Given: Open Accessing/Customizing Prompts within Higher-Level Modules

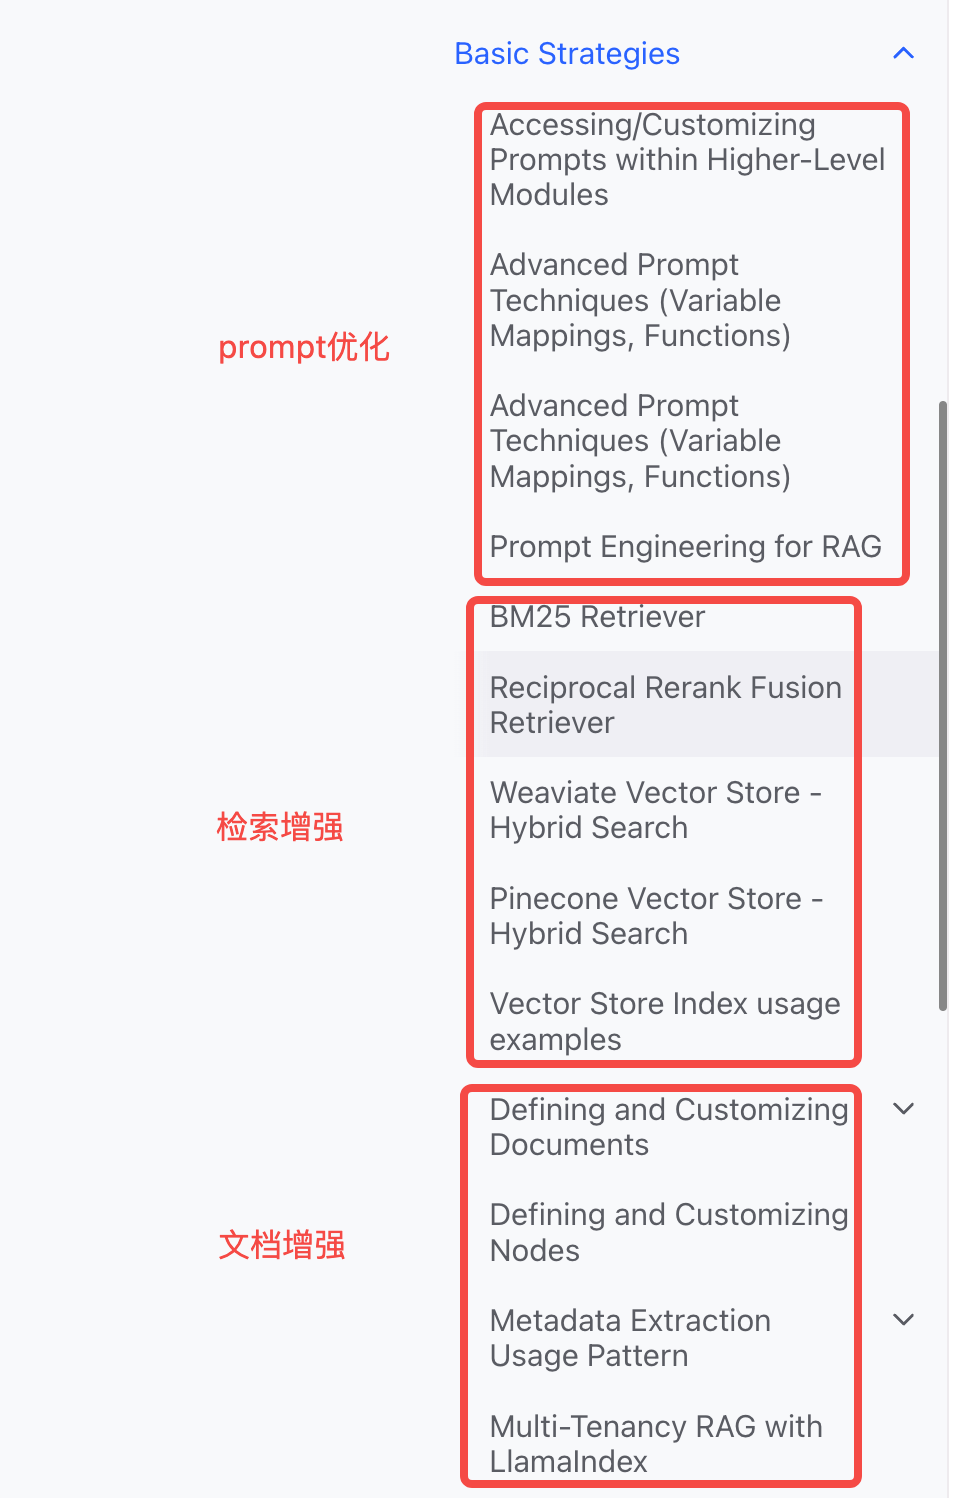Looking at the screenshot, I should click(x=687, y=160).
